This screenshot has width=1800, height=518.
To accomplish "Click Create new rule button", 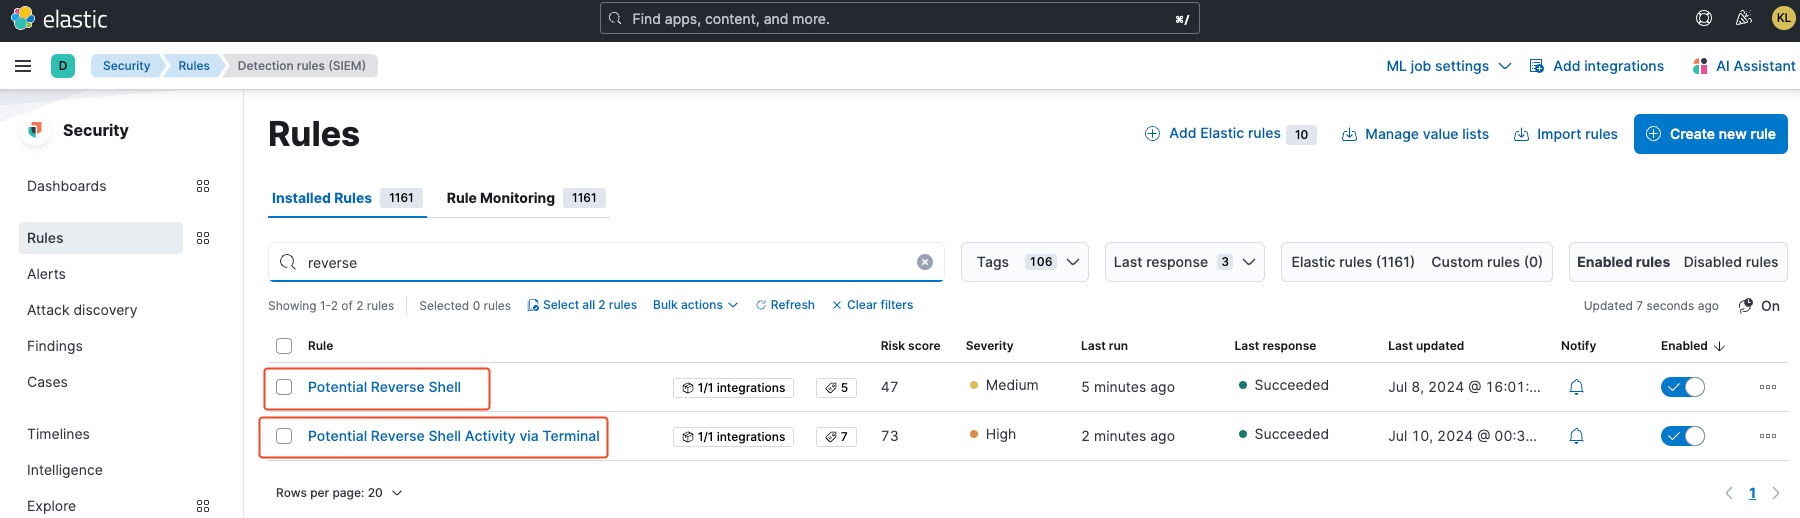I will (x=1711, y=134).
